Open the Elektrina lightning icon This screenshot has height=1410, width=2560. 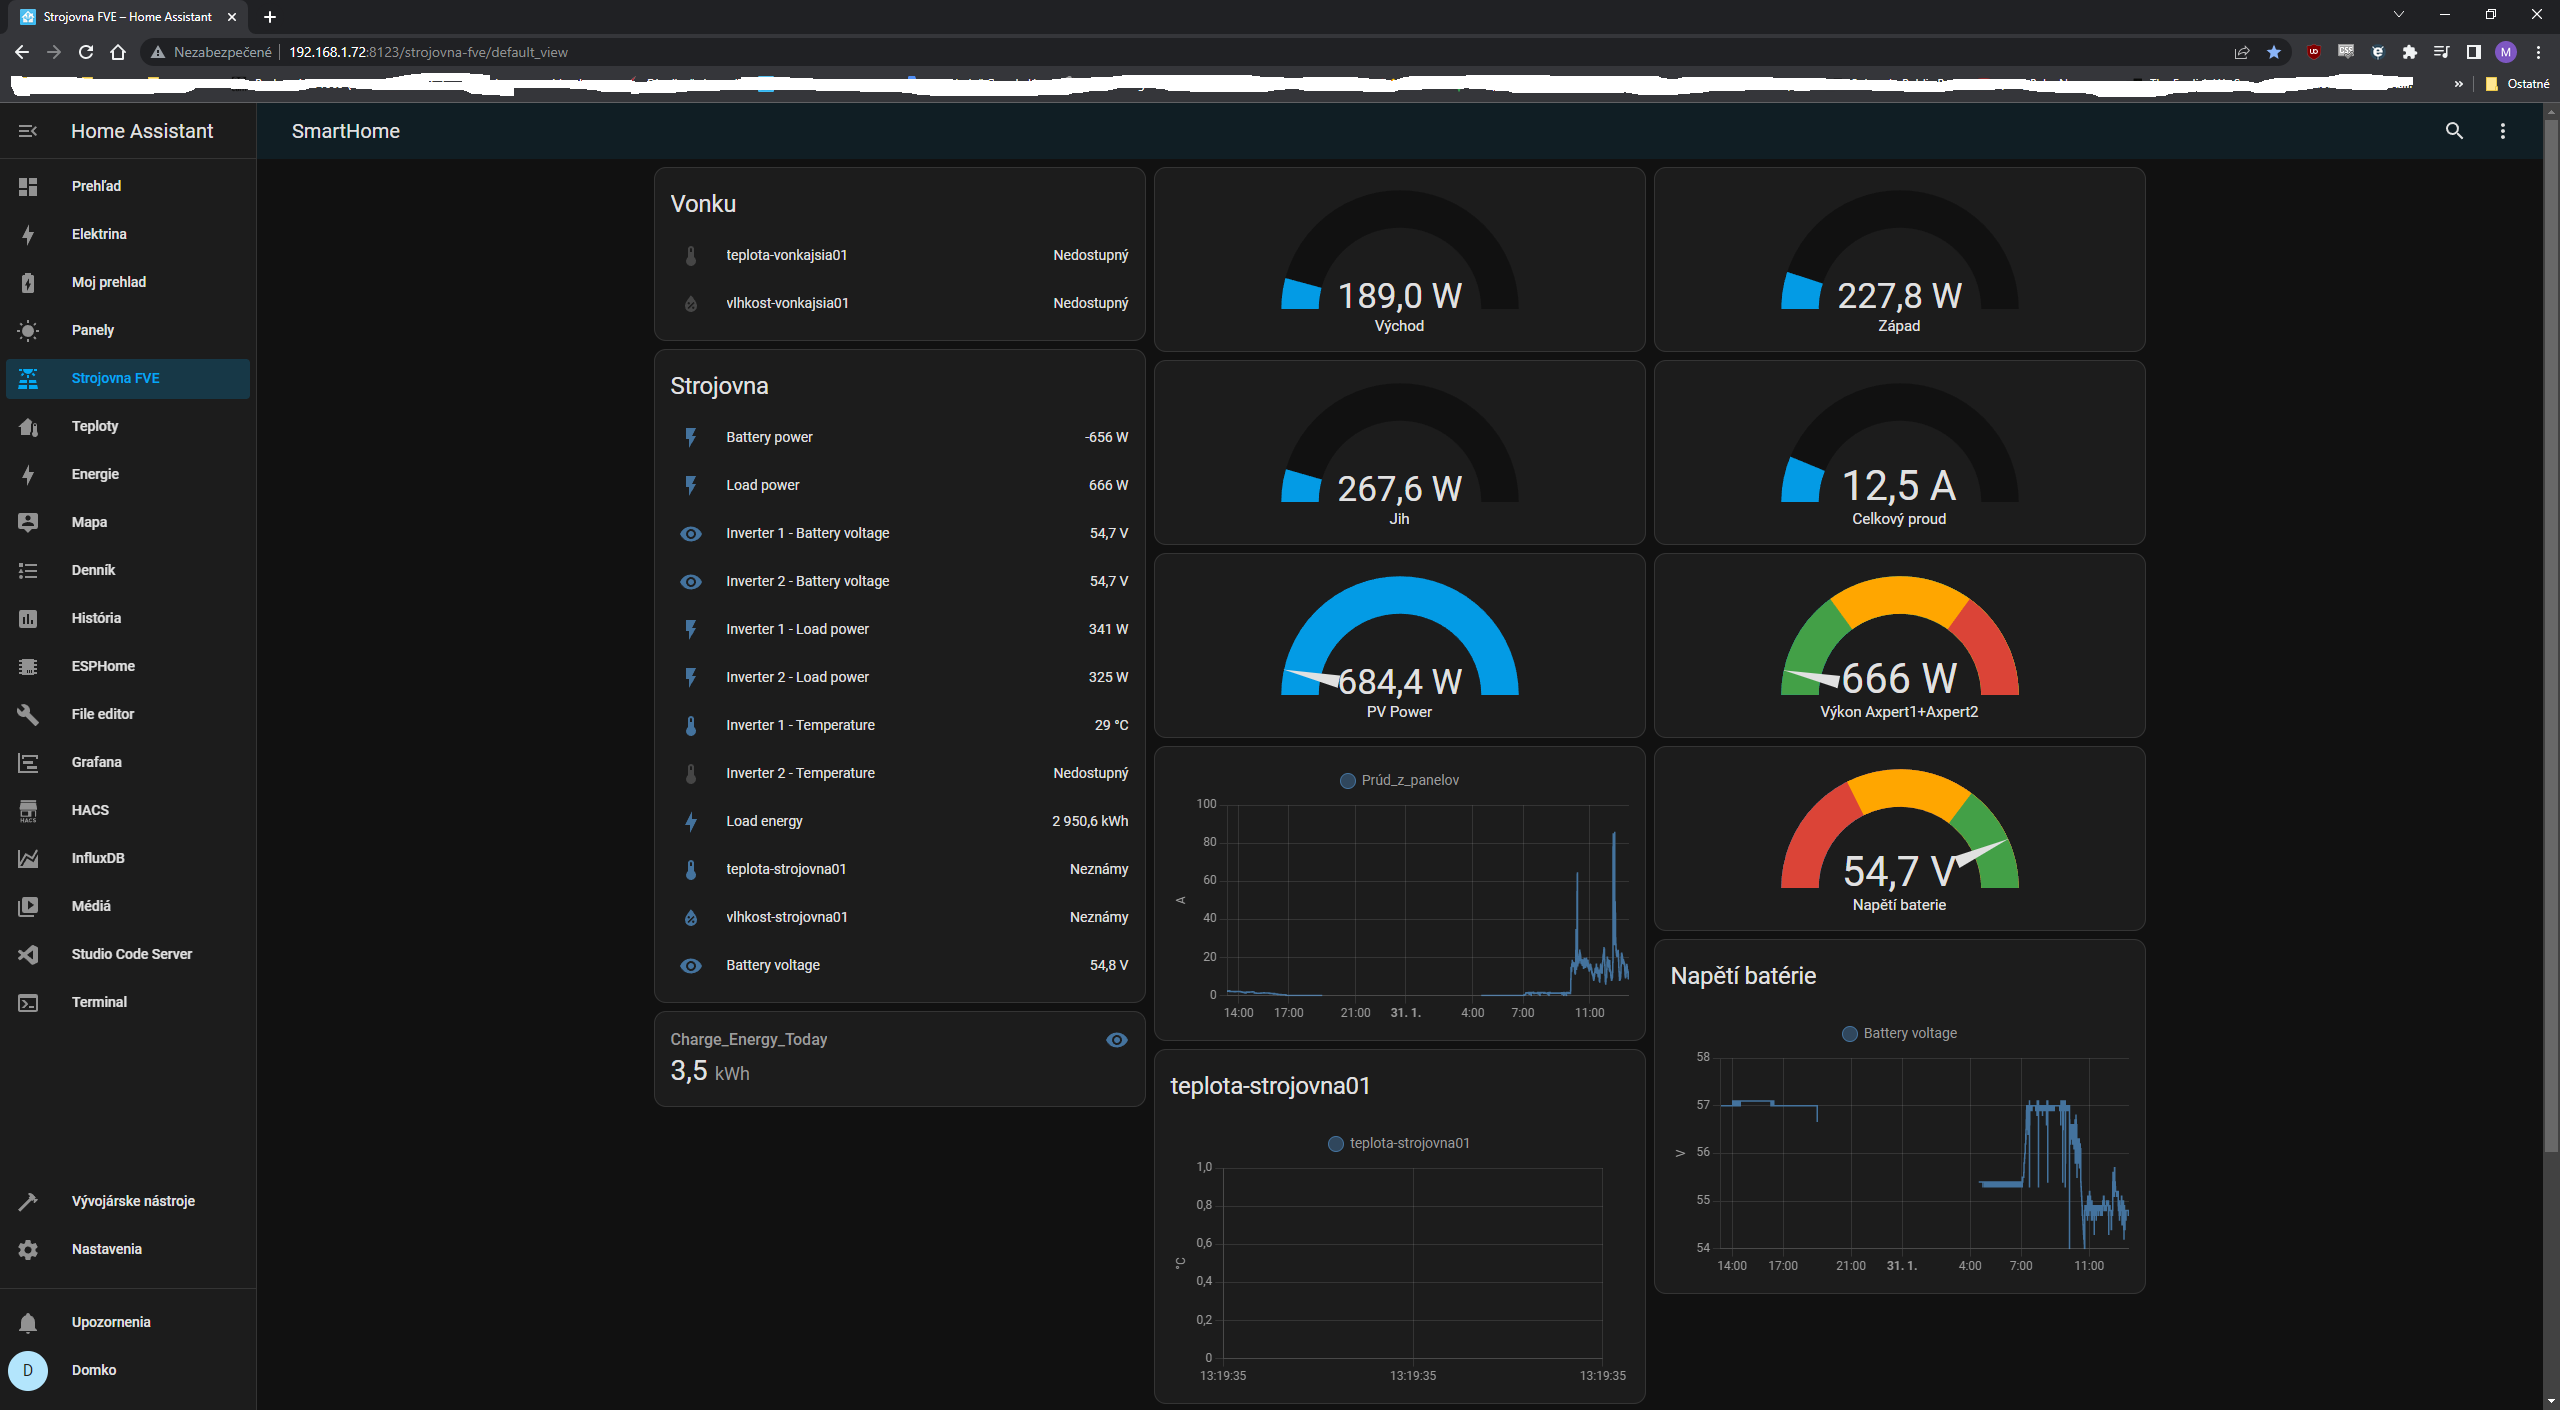[28, 234]
